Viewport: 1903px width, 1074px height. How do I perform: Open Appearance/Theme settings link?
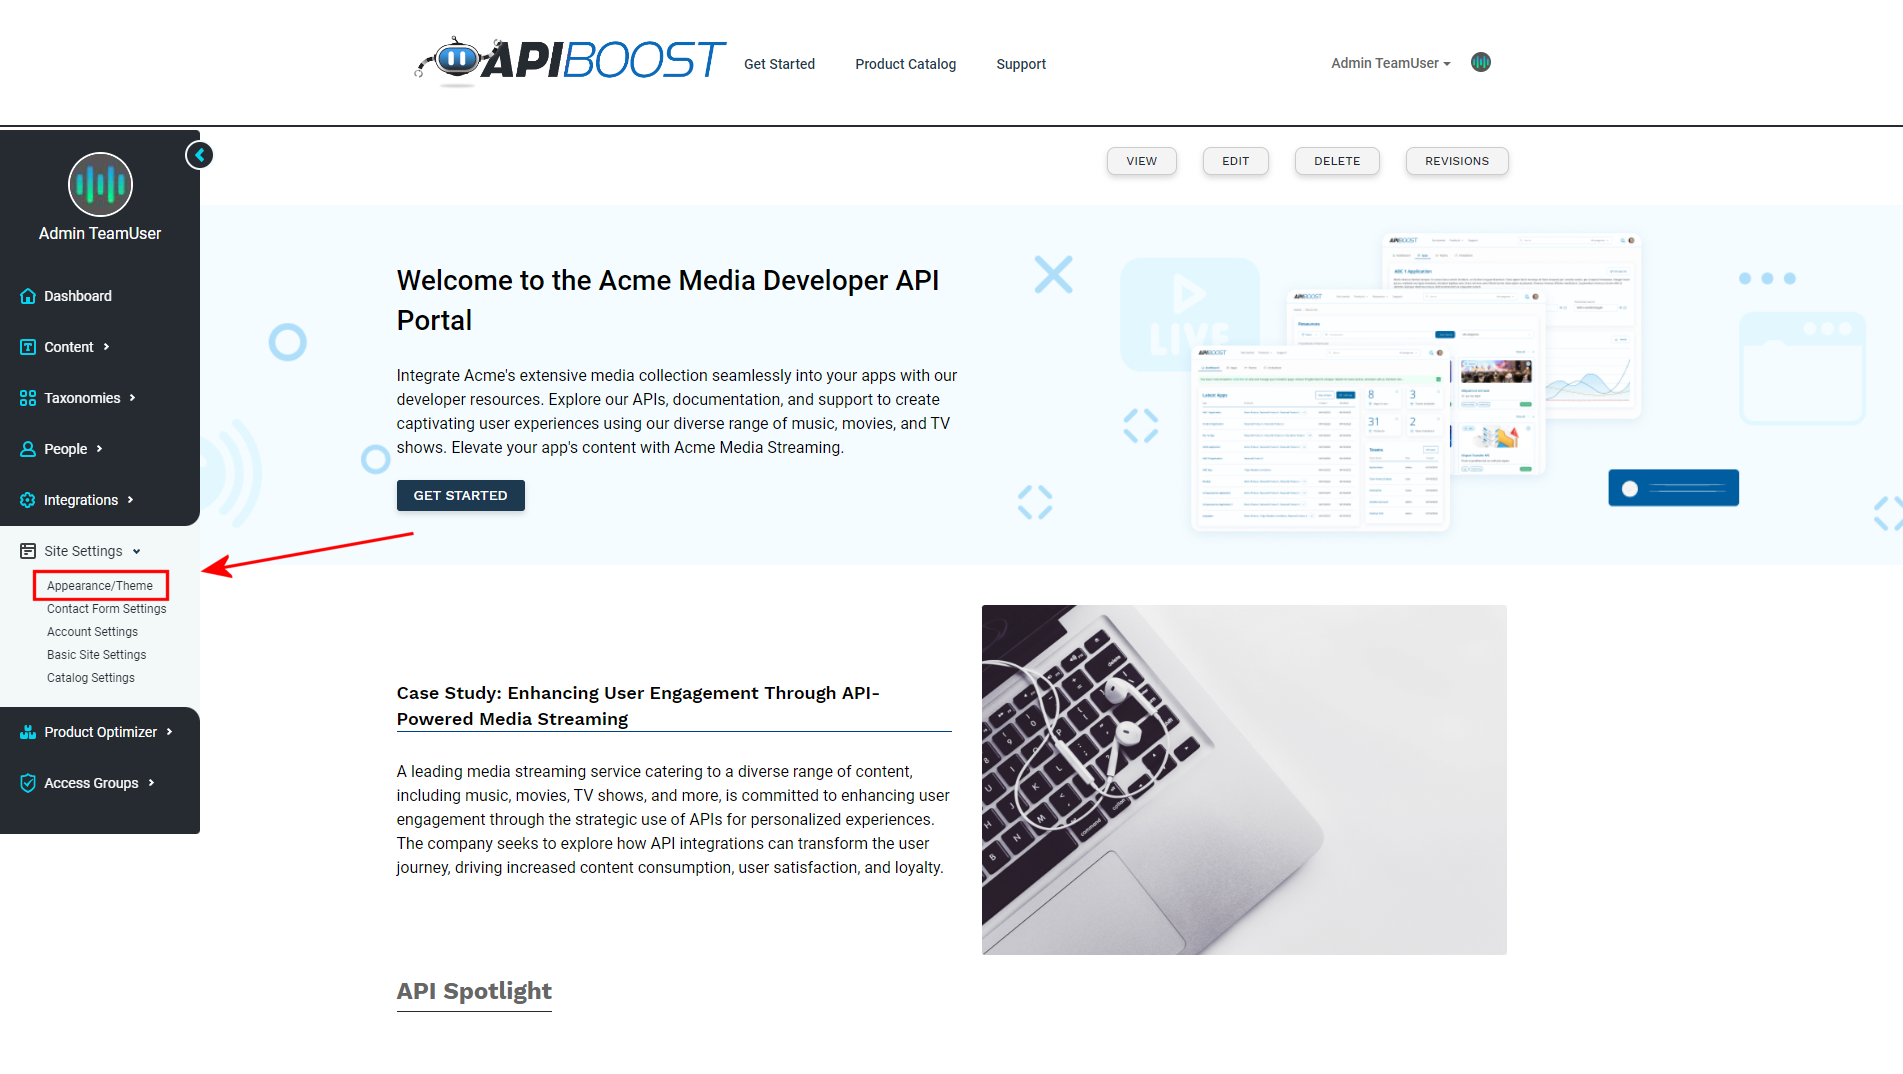point(100,586)
